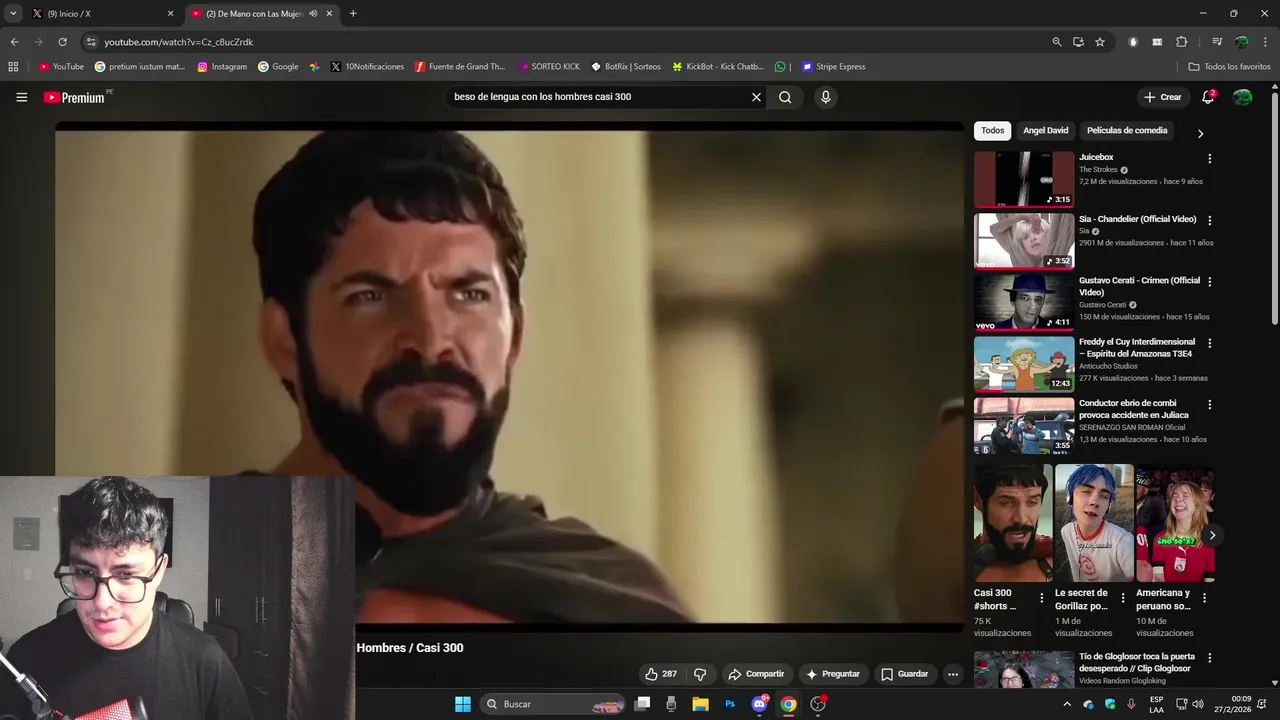Click the Crear button
Image resolution: width=1280 pixels, height=720 pixels.
click(1163, 97)
